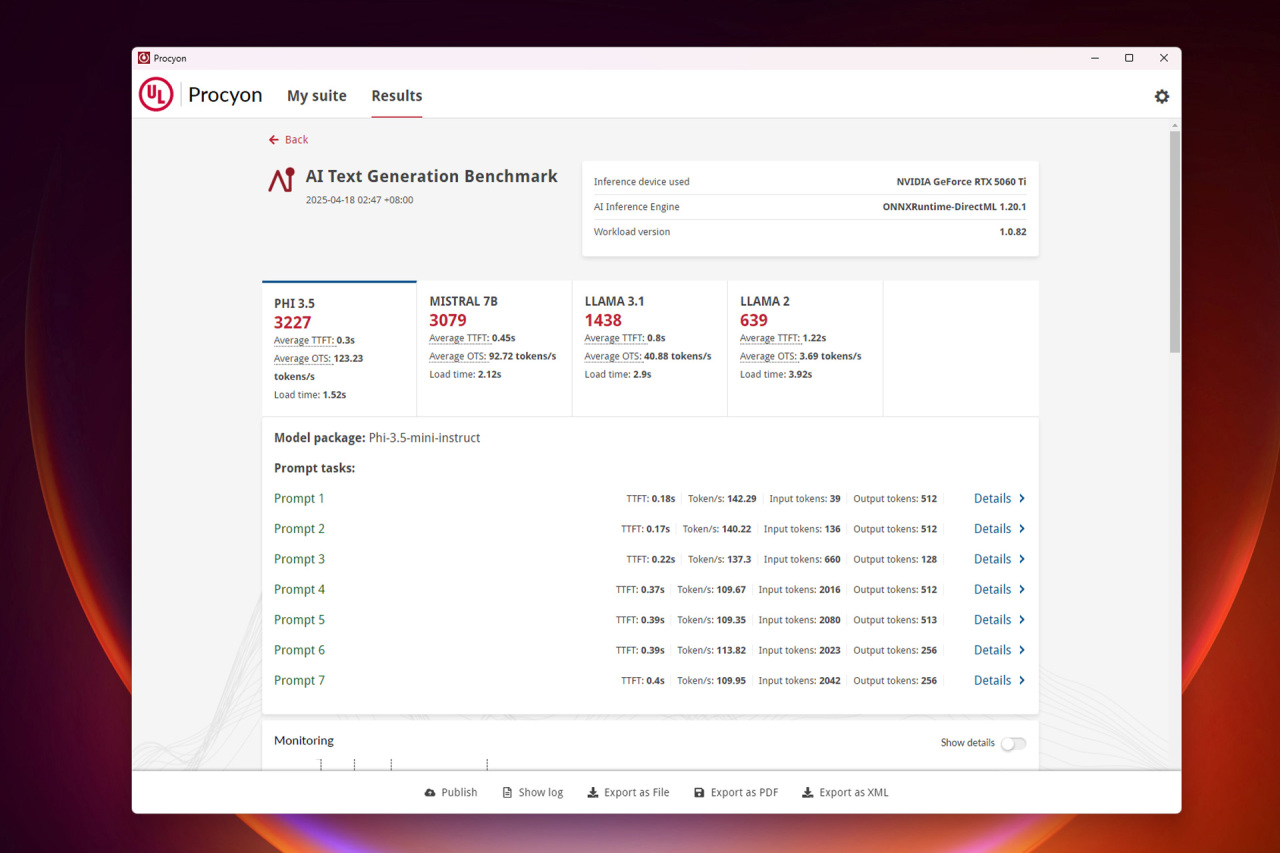The image size is (1280, 853).
Task: Click the Export as PDF save icon
Action: point(699,793)
